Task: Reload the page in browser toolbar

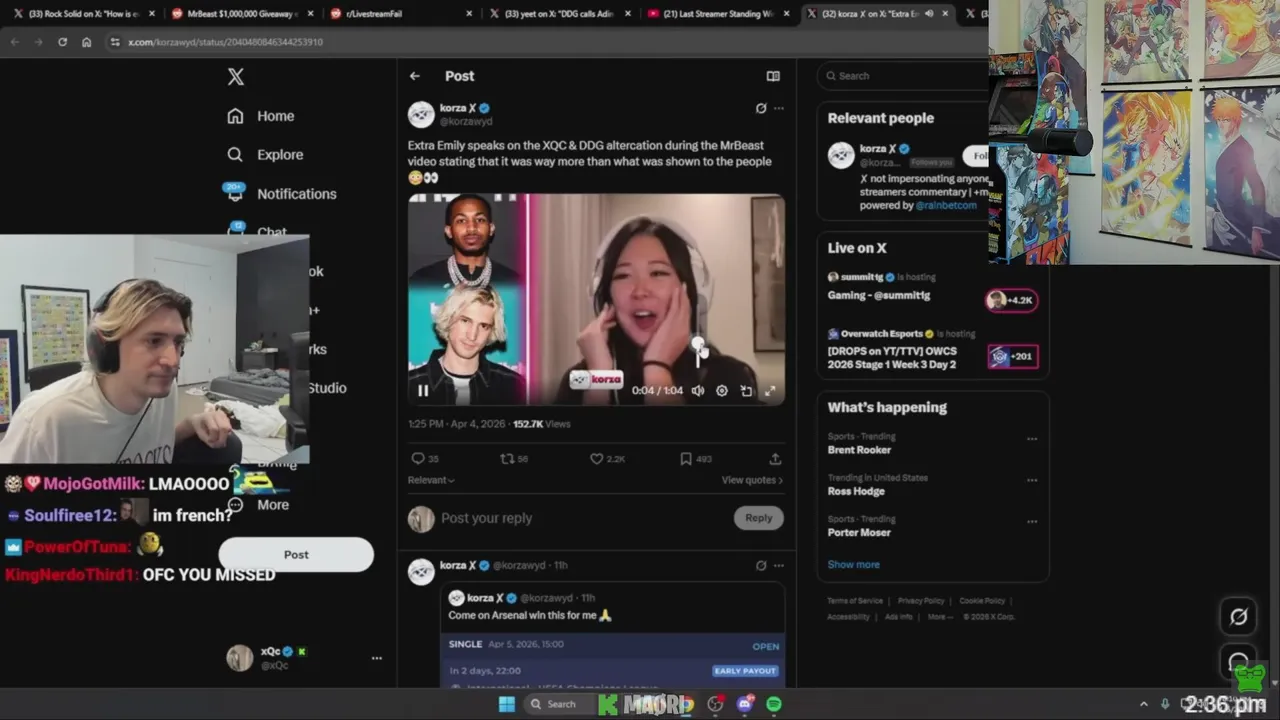Action: 62,42
